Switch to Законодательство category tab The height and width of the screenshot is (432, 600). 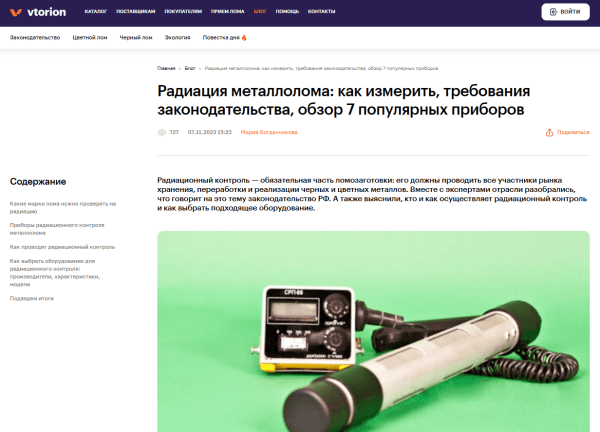pyautogui.click(x=35, y=37)
